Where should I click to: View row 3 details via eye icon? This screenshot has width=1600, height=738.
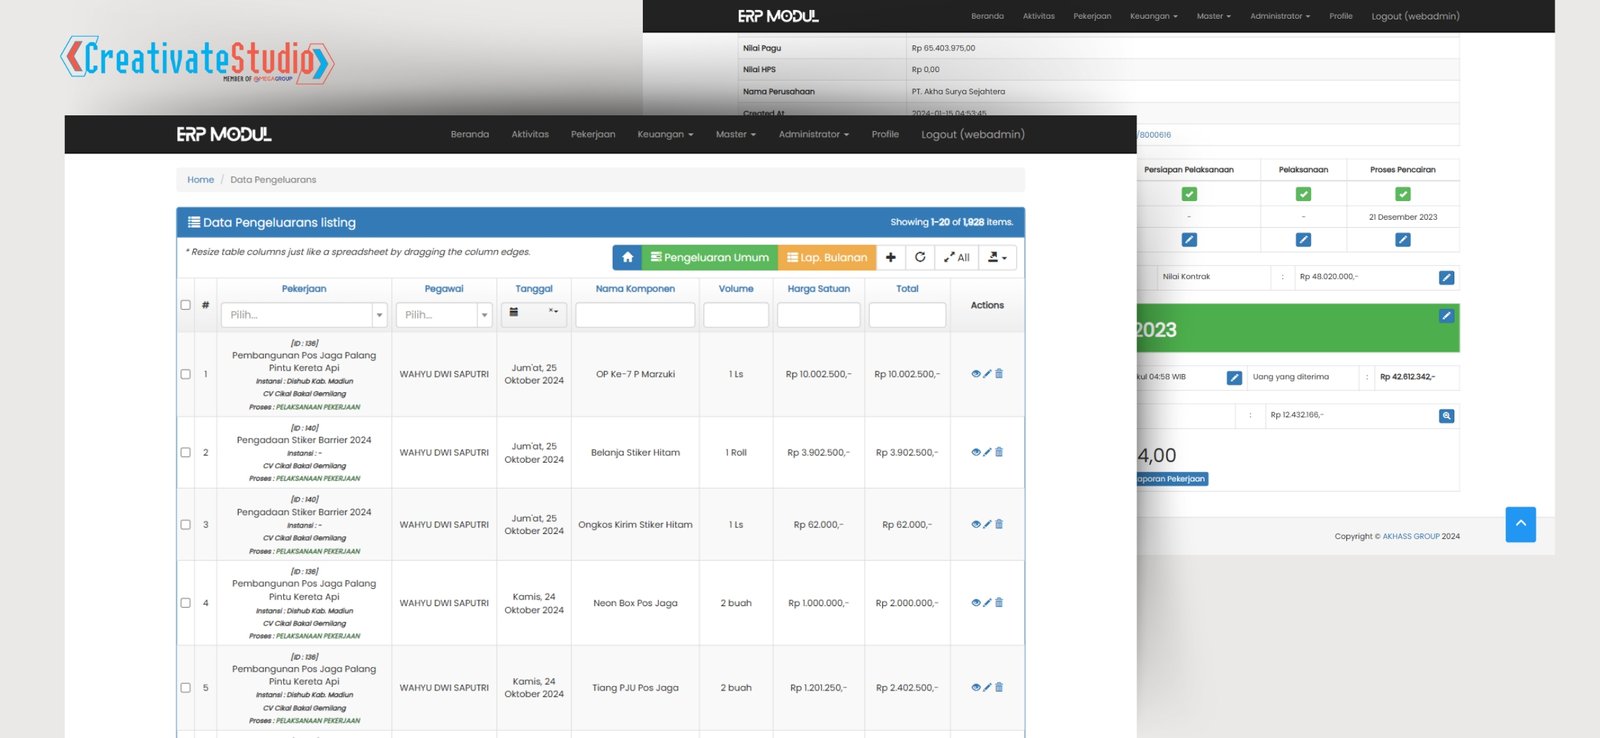click(x=976, y=524)
